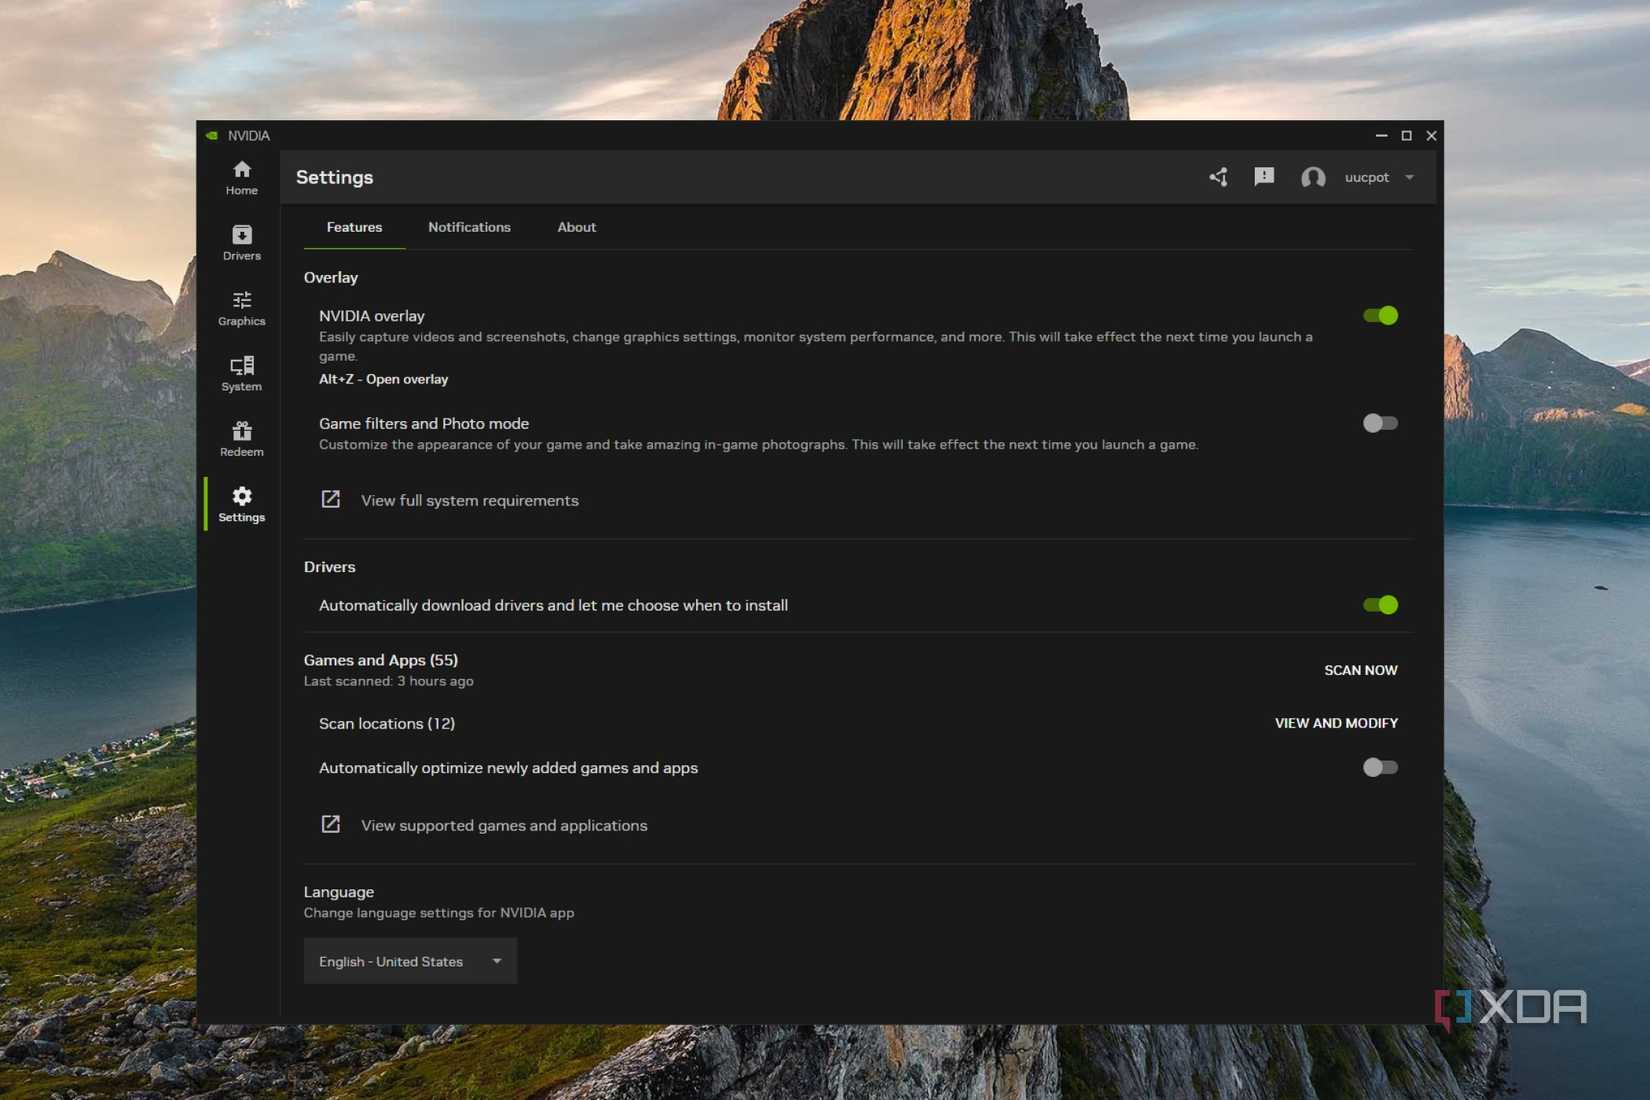Open the Home section in sidebar

(241, 177)
